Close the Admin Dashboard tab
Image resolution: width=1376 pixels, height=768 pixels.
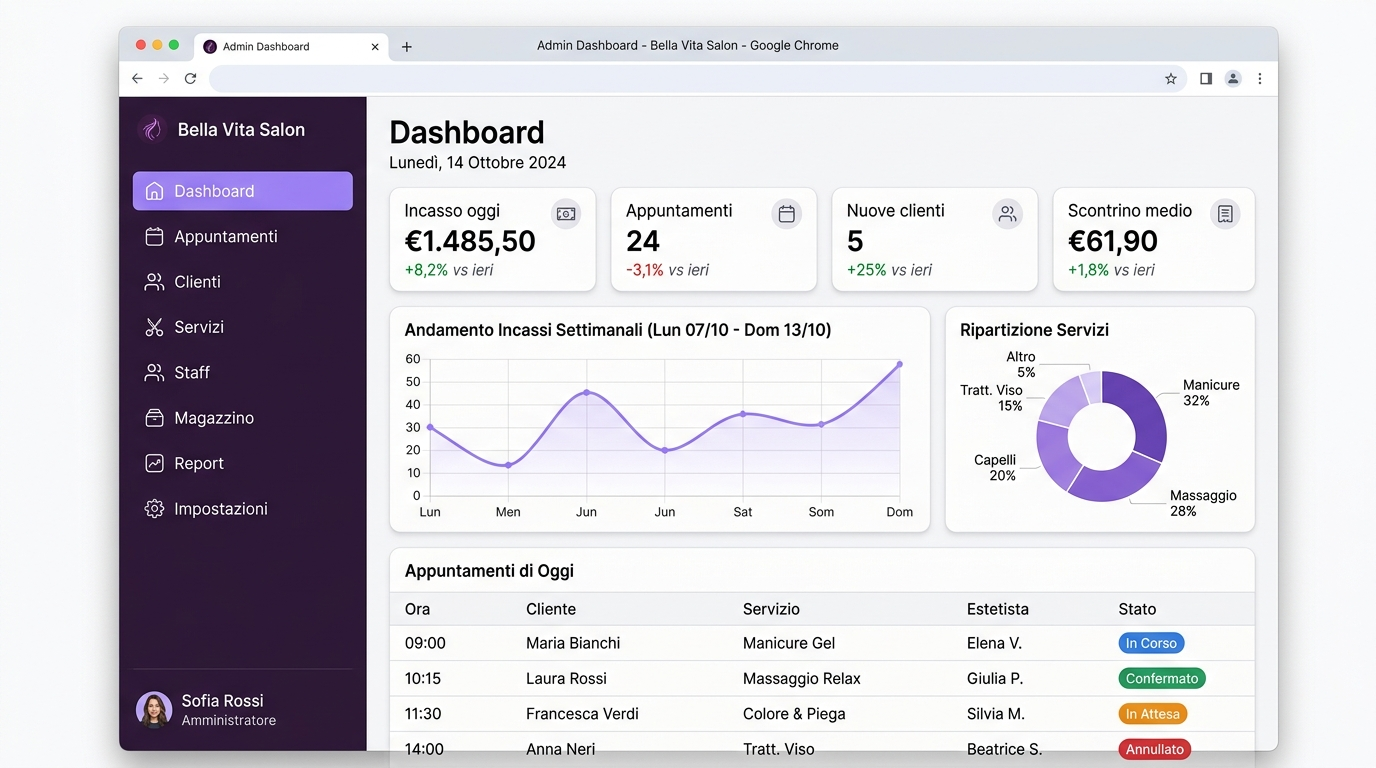pos(375,47)
